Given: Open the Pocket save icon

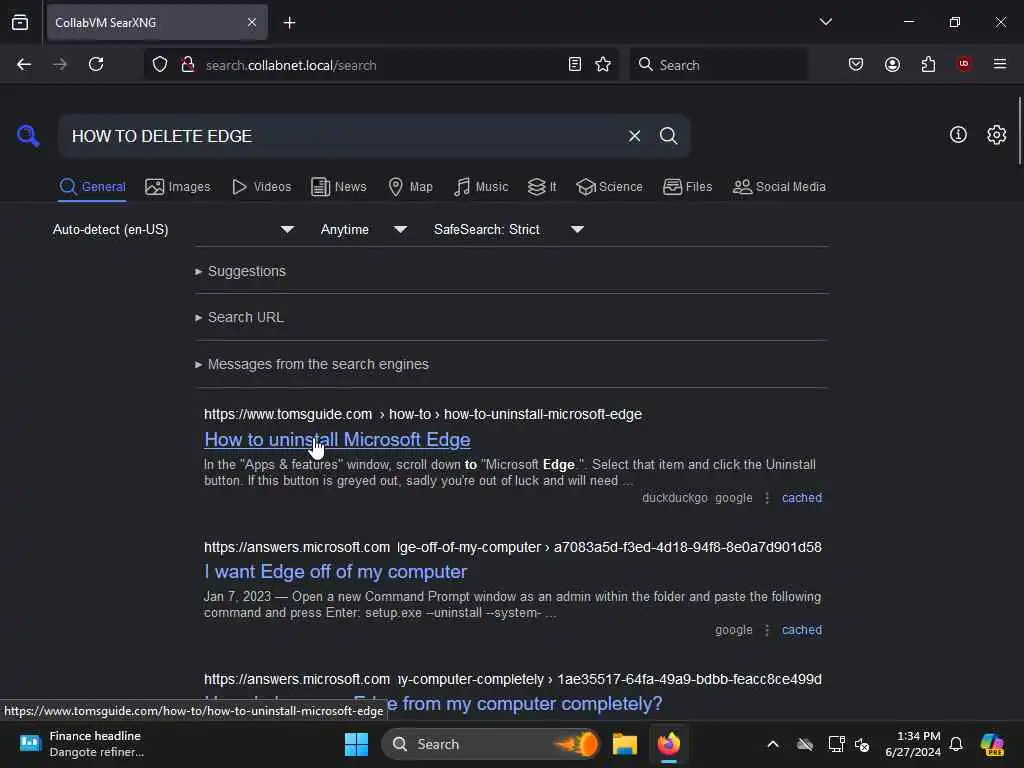Looking at the screenshot, I should (x=856, y=64).
